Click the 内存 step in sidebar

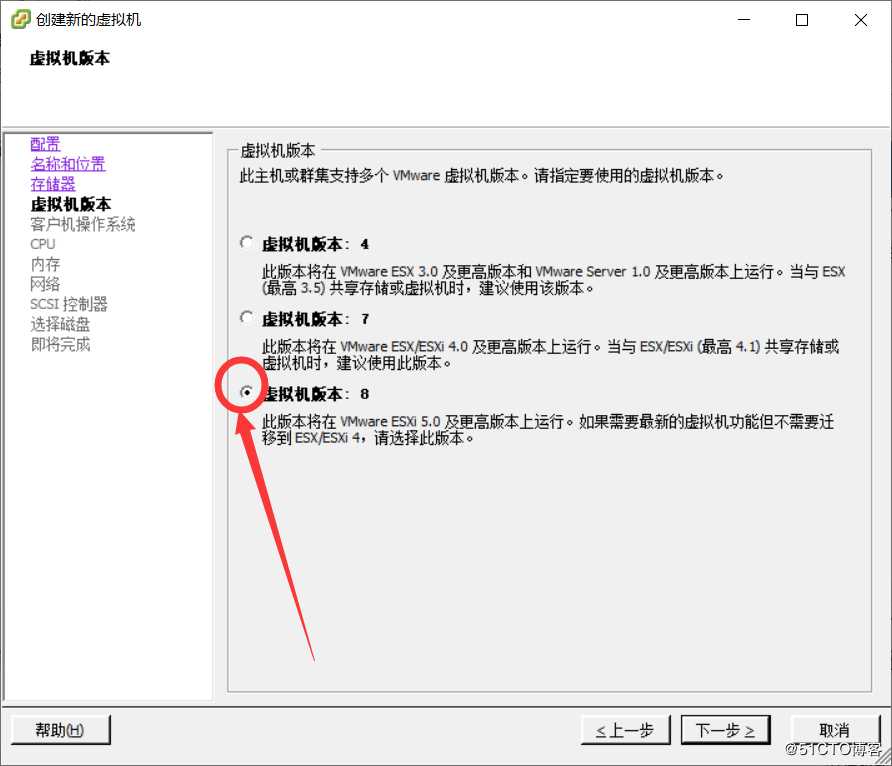tap(45, 264)
